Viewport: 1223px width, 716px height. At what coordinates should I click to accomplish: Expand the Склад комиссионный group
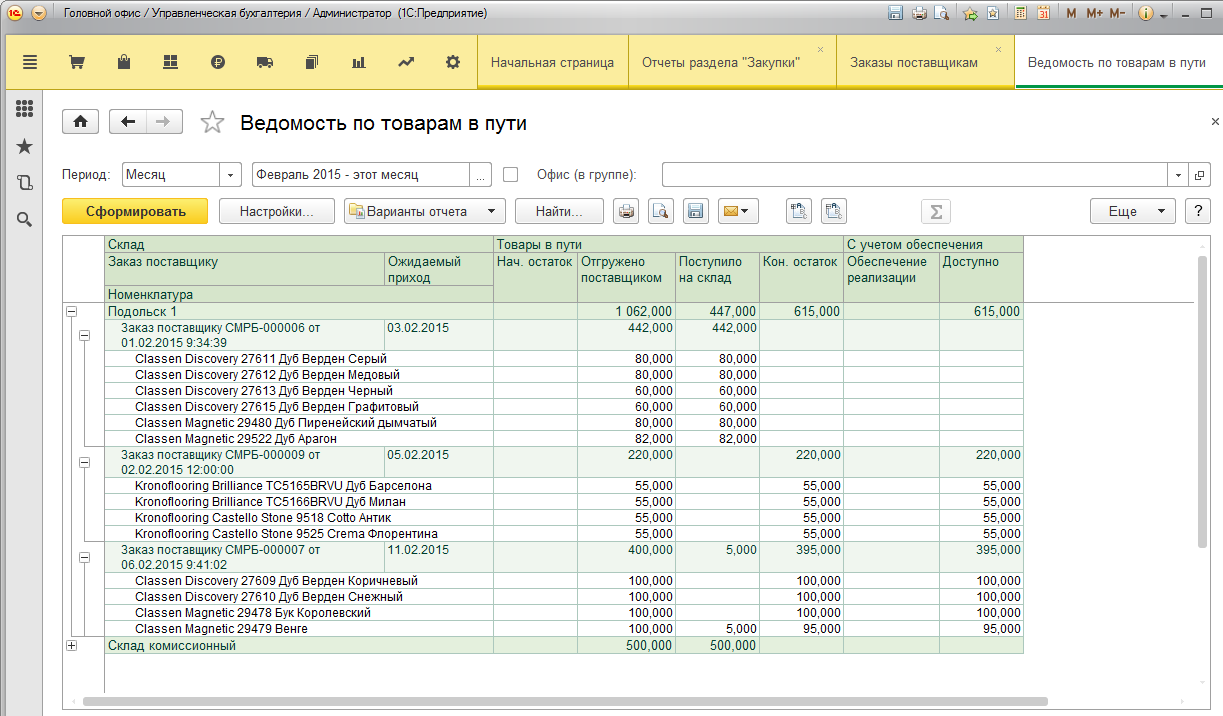coord(71,646)
